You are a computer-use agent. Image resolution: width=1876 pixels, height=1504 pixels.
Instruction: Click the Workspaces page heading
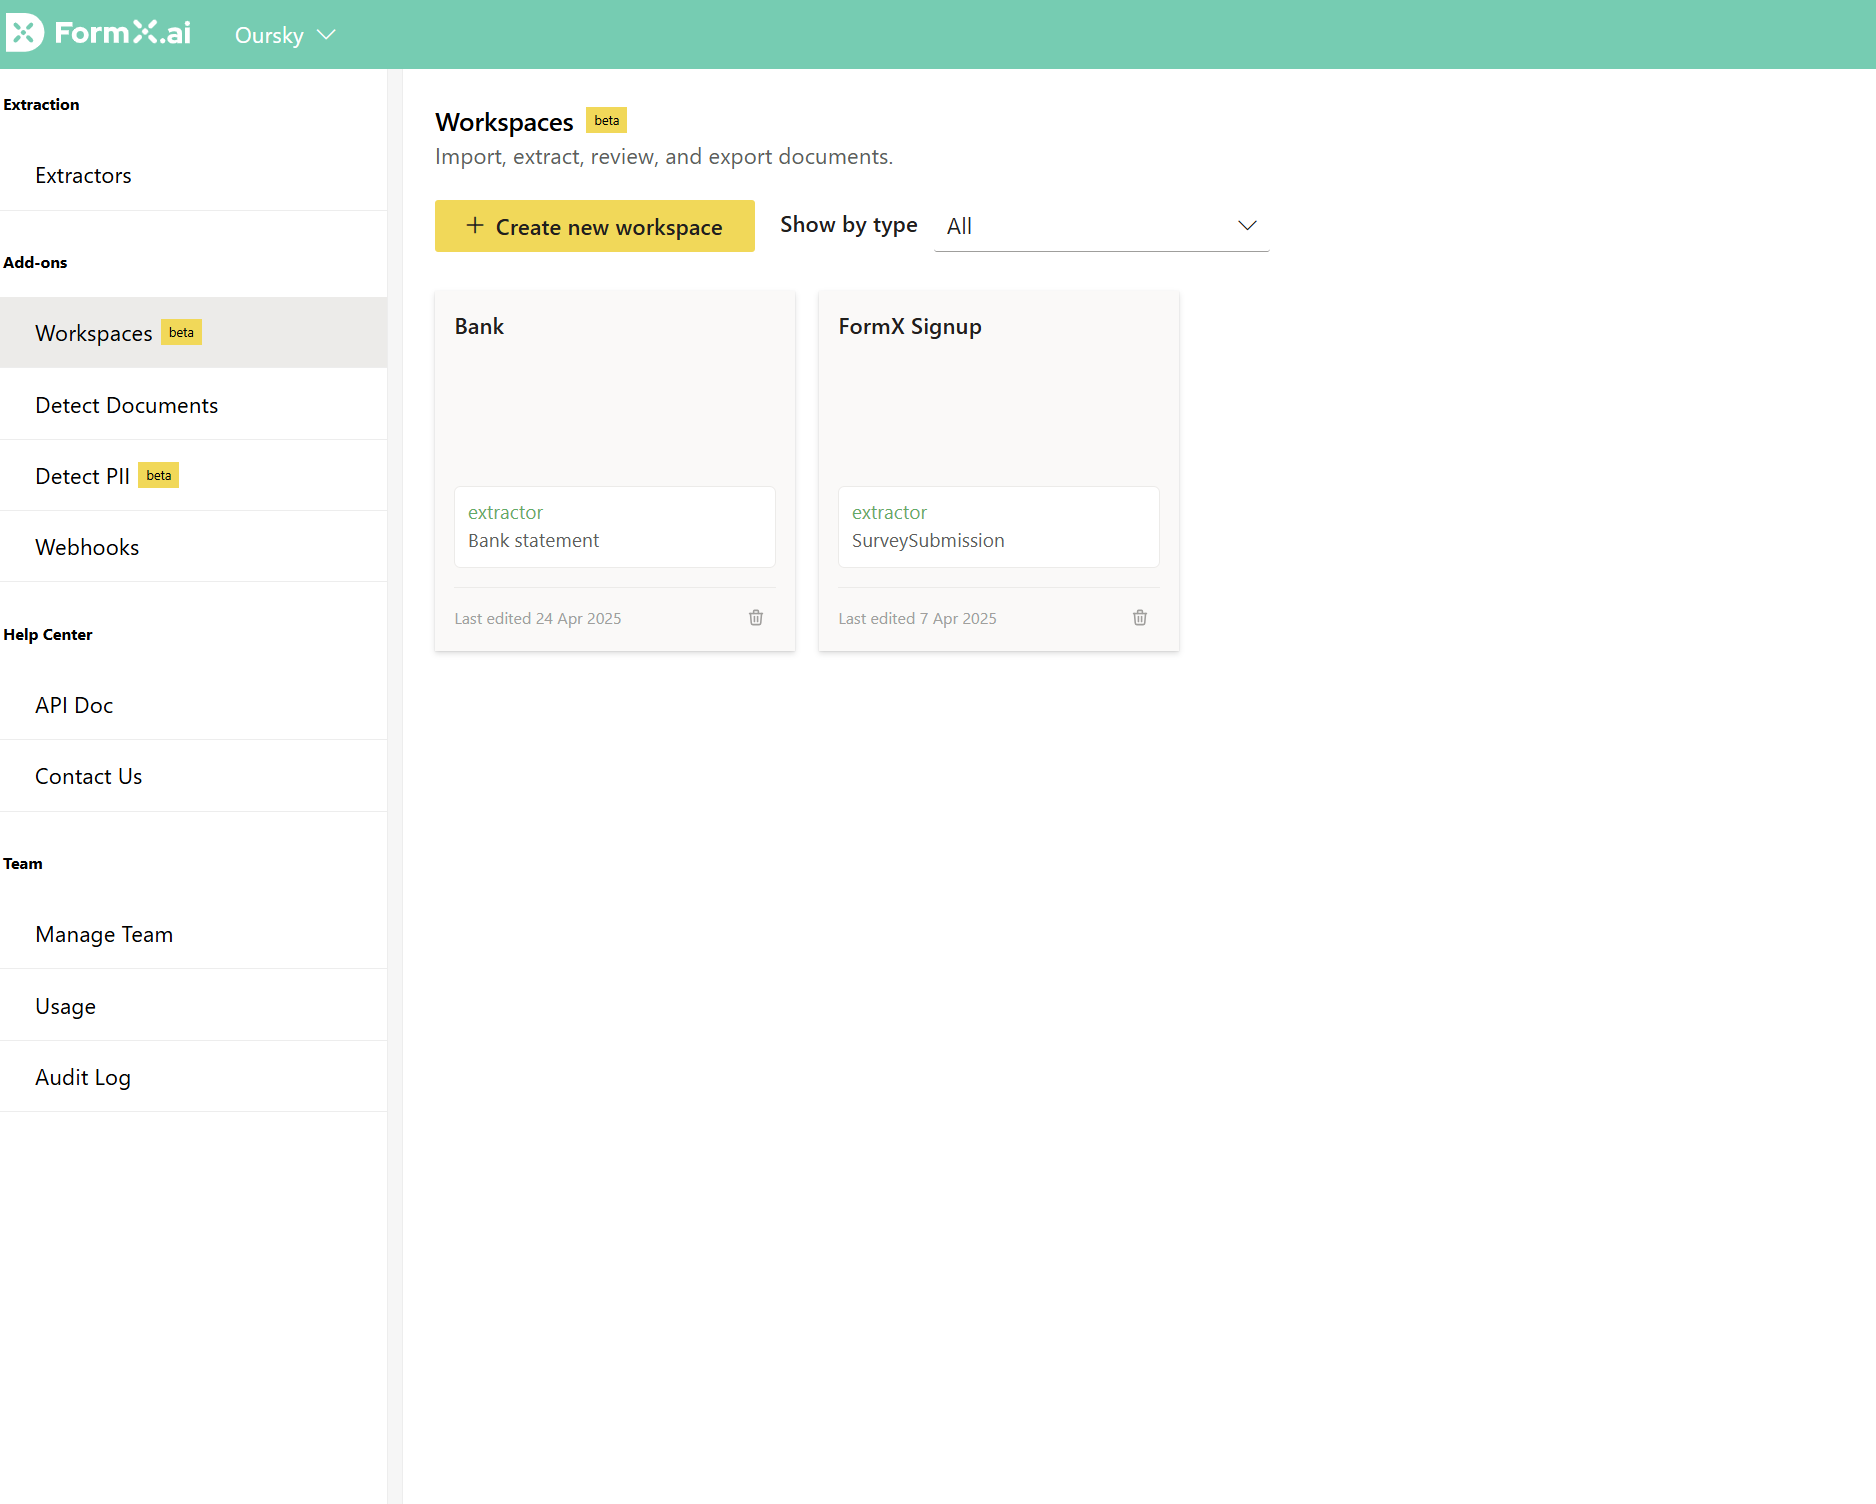[x=504, y=122]
